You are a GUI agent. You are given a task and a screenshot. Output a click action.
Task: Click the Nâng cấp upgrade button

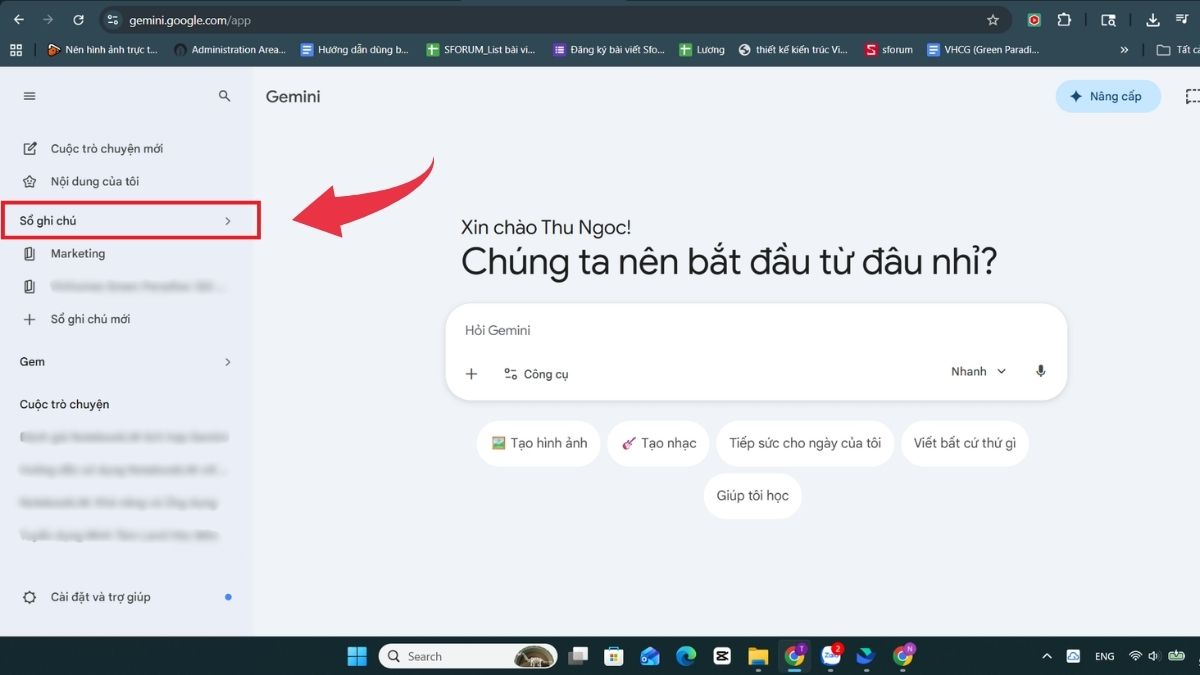click(x=1107, y=97)
